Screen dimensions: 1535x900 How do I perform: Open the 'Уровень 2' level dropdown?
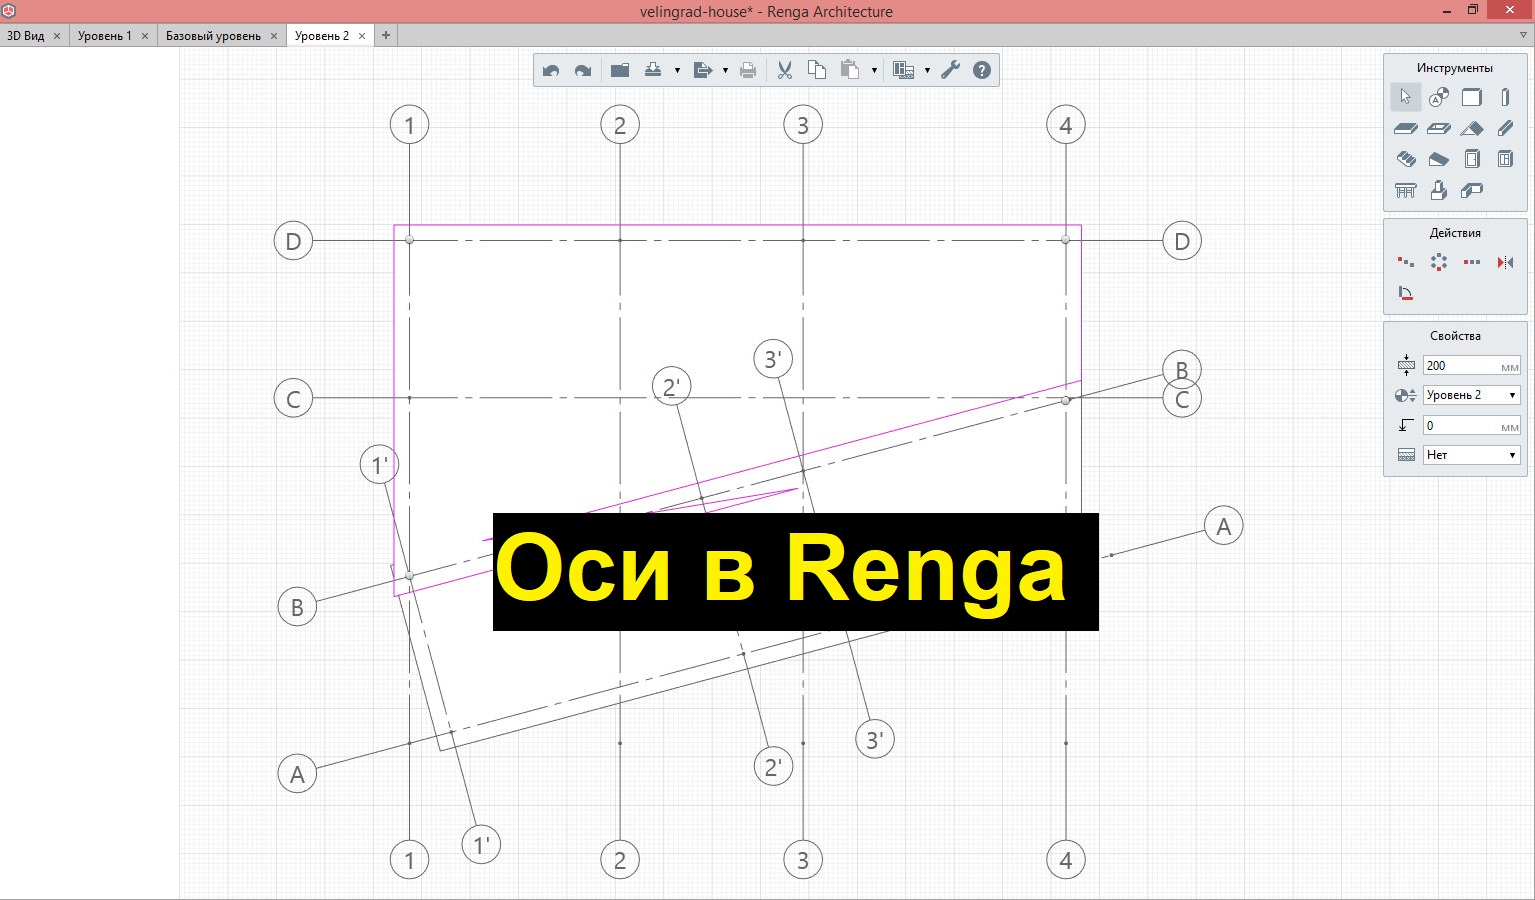[x=1471, y=395]
